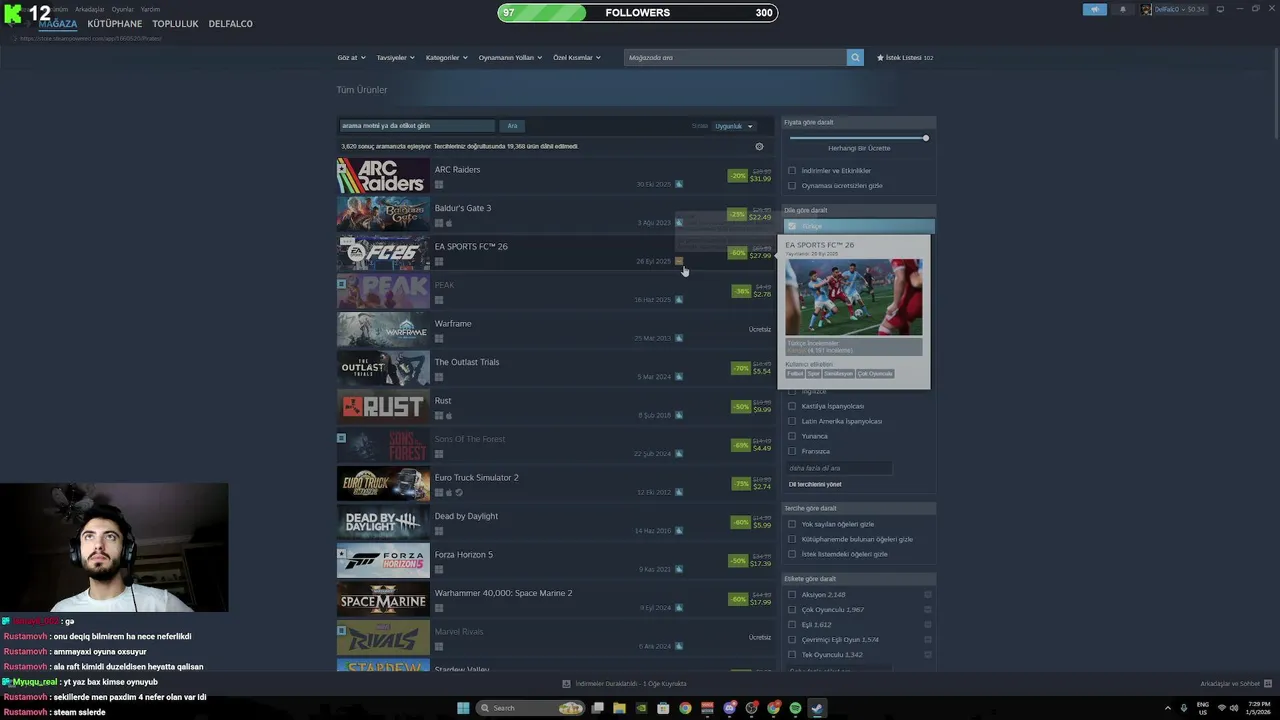The width and height of the screenshot is (1280, 720).
Task: Click the volume icon in system tray
Action: coord(1234,708)
